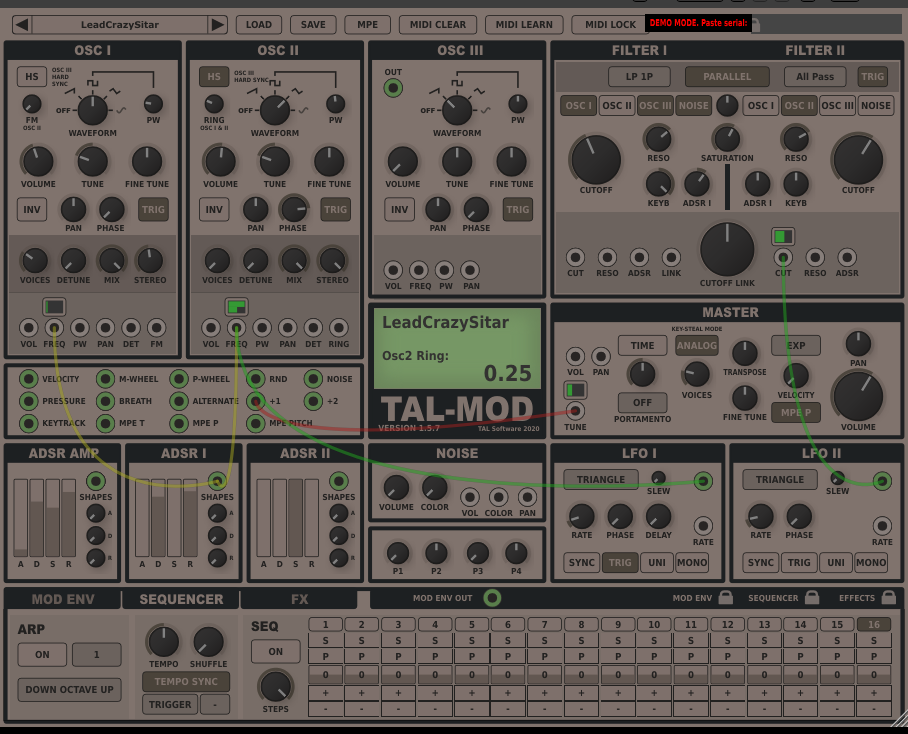Click the OSC III OUT jack
The width and height of the screenshot is (908, 734).
point(393,89)
